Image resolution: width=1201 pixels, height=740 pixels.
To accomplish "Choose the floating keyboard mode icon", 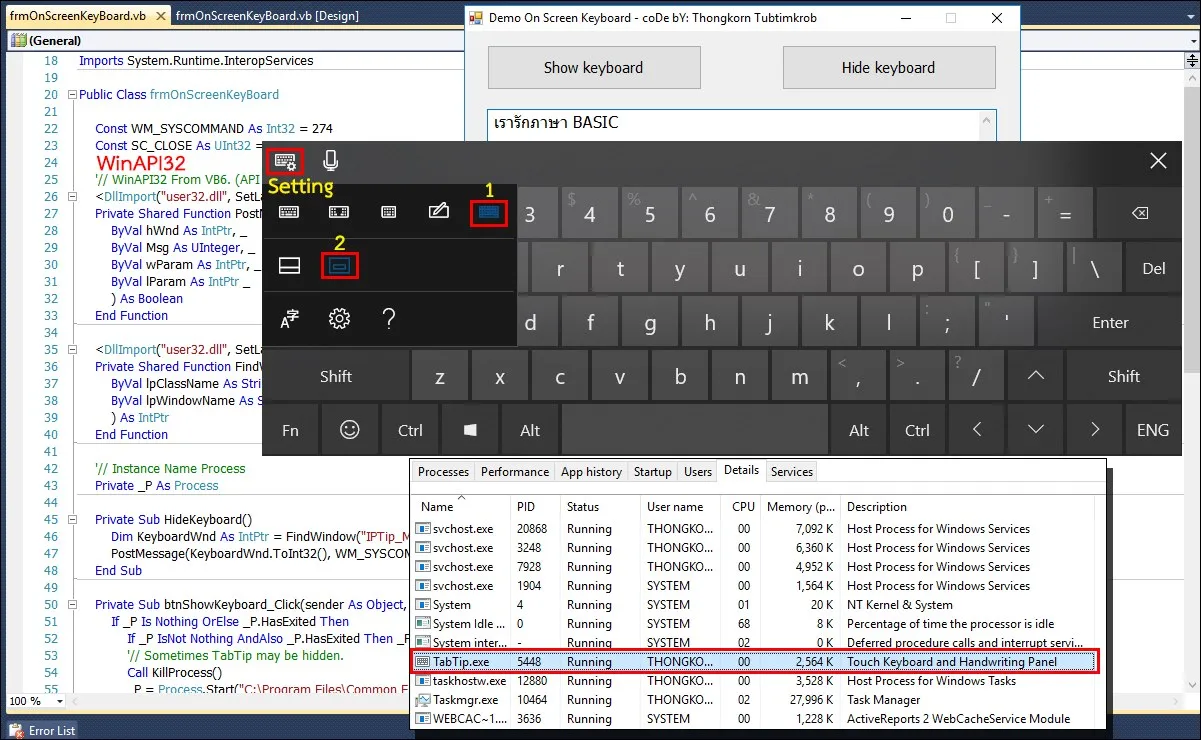I will 339,265.
